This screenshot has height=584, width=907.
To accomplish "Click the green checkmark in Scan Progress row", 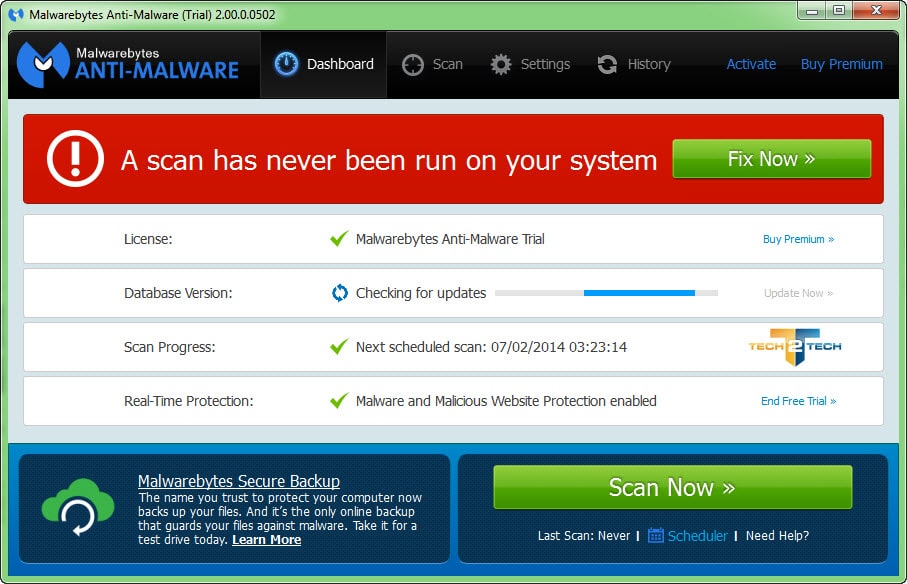I will click(x=339, y=346).
